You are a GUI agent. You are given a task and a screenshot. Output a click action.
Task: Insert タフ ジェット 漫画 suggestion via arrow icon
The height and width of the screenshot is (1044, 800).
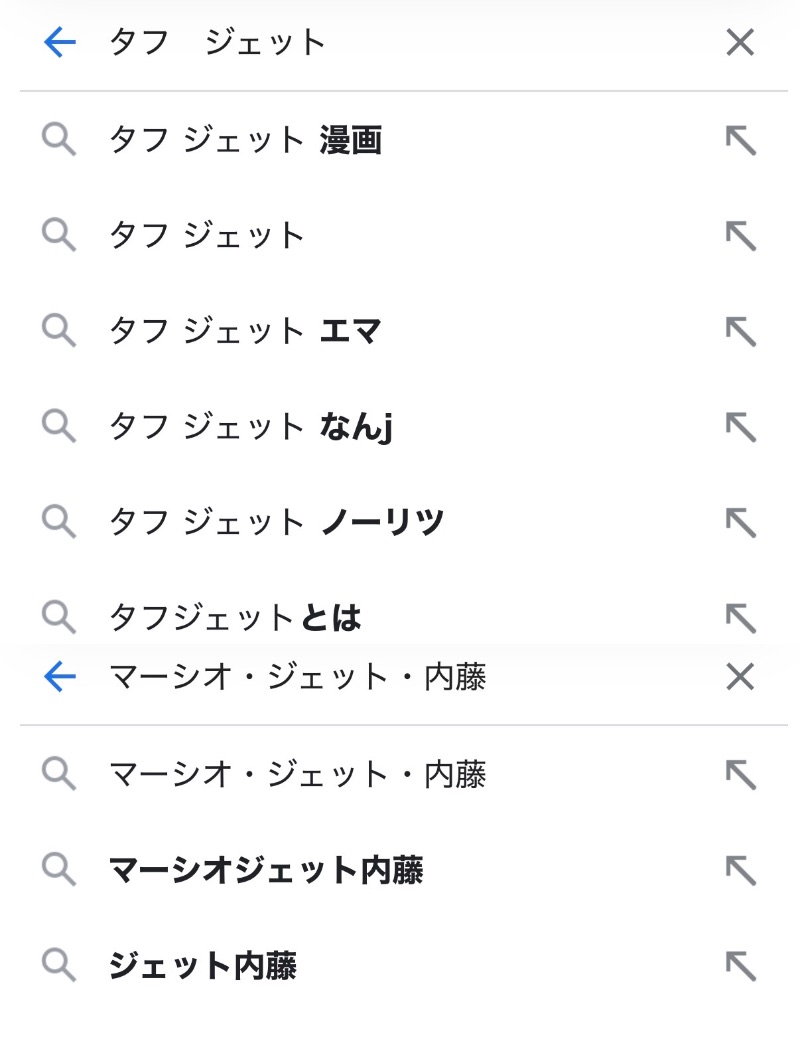pyautogui.click(x=740, y=141)
